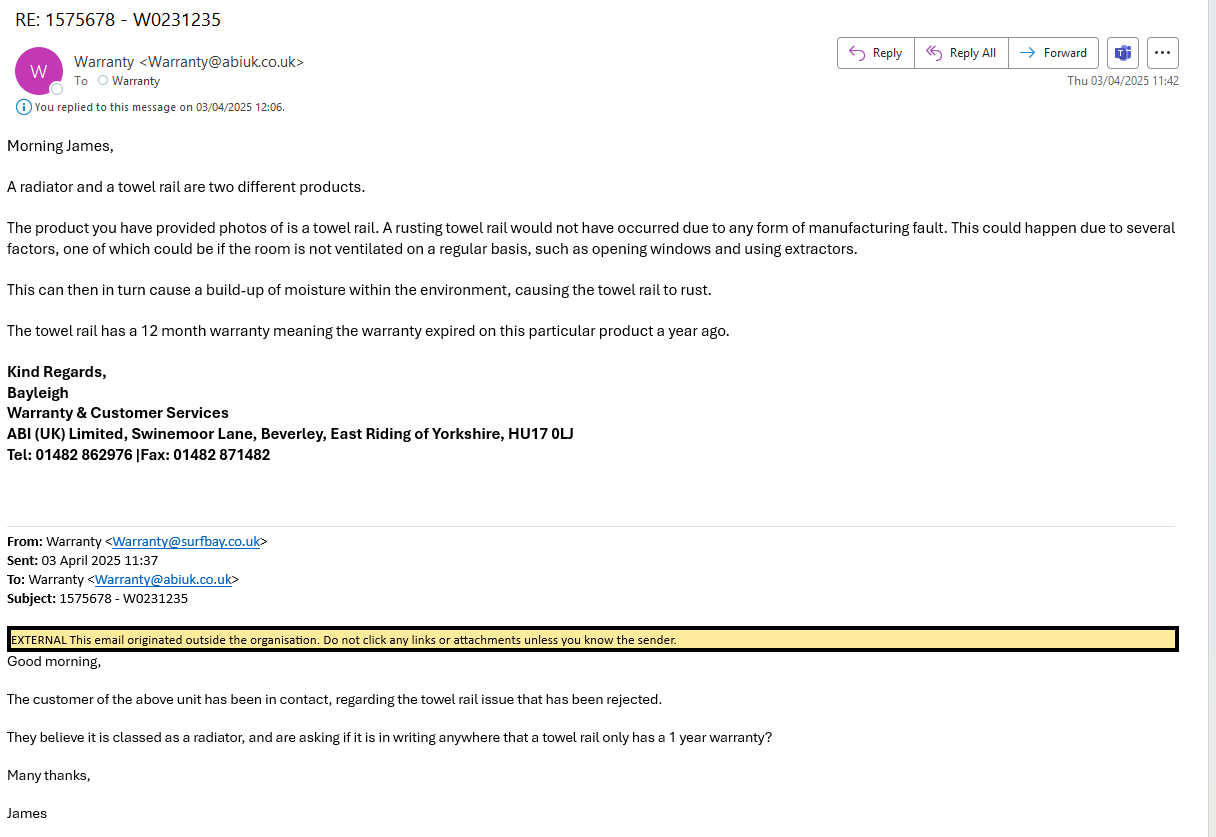Open the Microsoft Teams share icon

[1123, 53]
